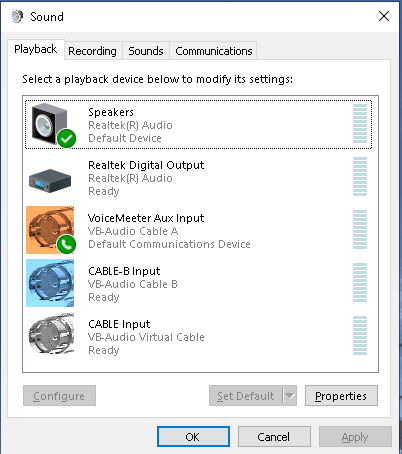402x454 pixels.
Task: Click 'VB-Audio Cable A' description text
Action: click(133, 231)
